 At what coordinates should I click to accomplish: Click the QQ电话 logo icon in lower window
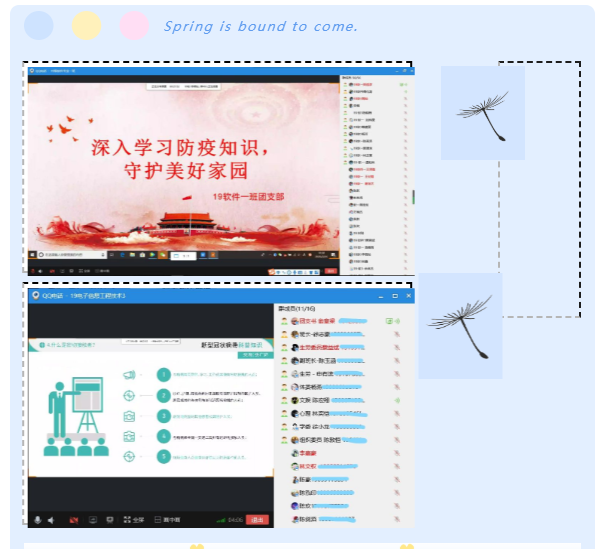coord(34,296)
